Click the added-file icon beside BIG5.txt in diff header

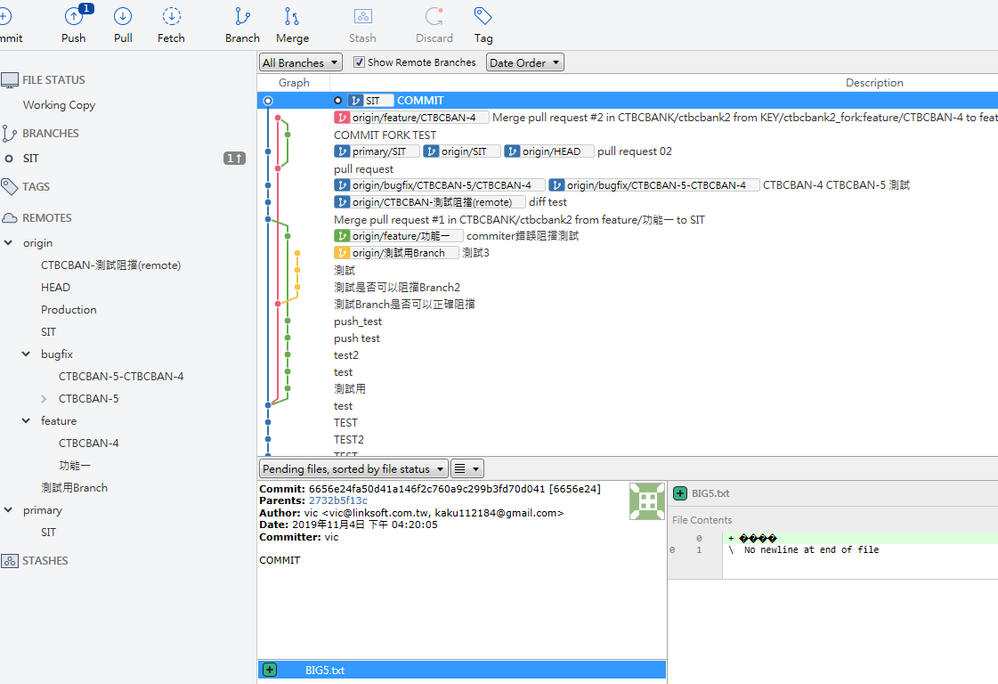tap(680, 493)
